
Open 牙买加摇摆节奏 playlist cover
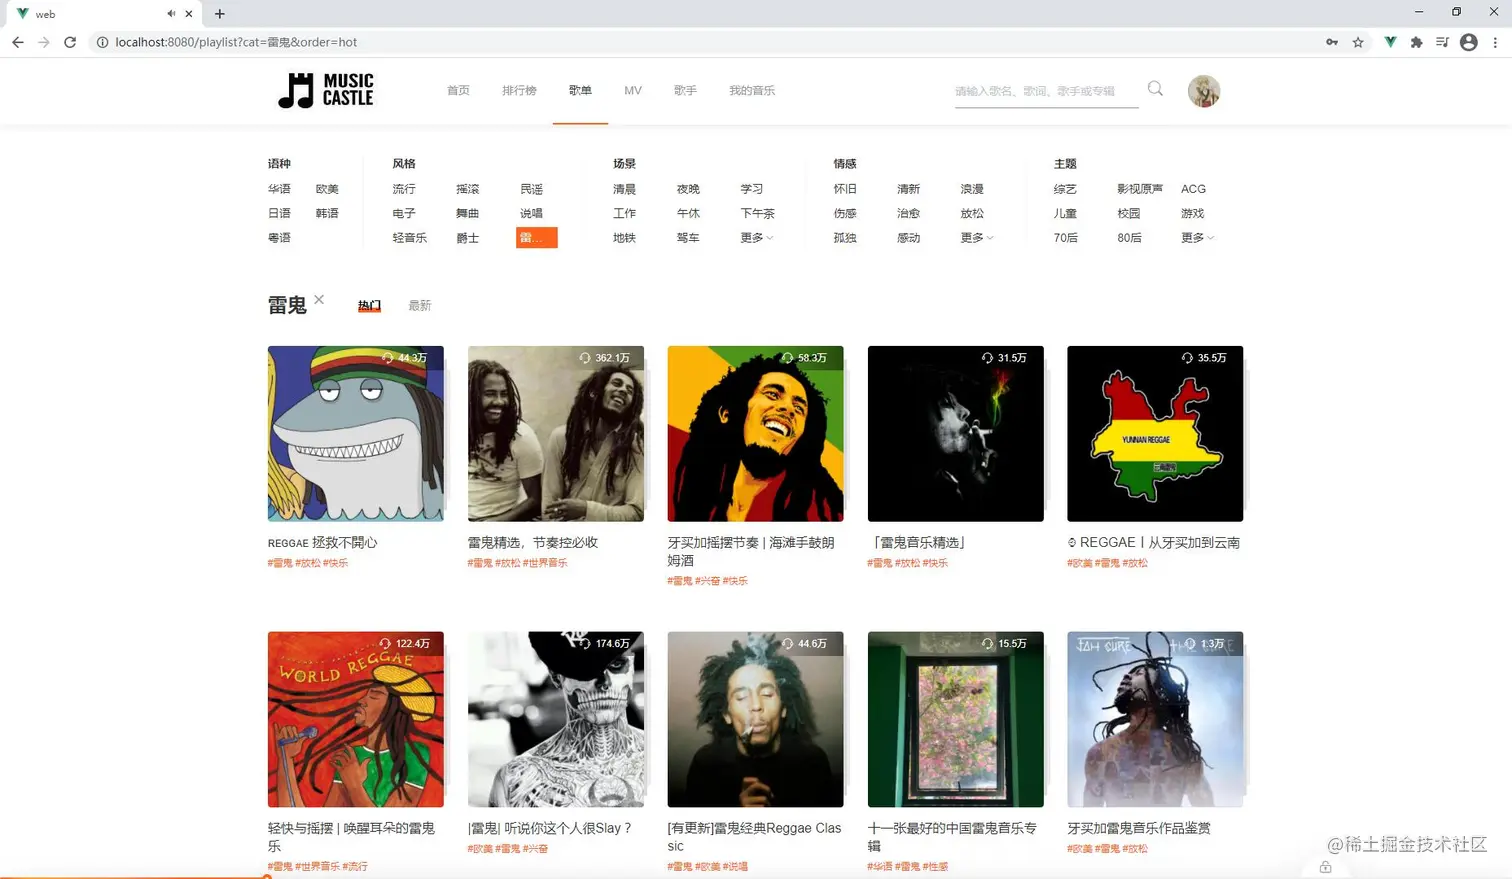click(x=756, y=434)
